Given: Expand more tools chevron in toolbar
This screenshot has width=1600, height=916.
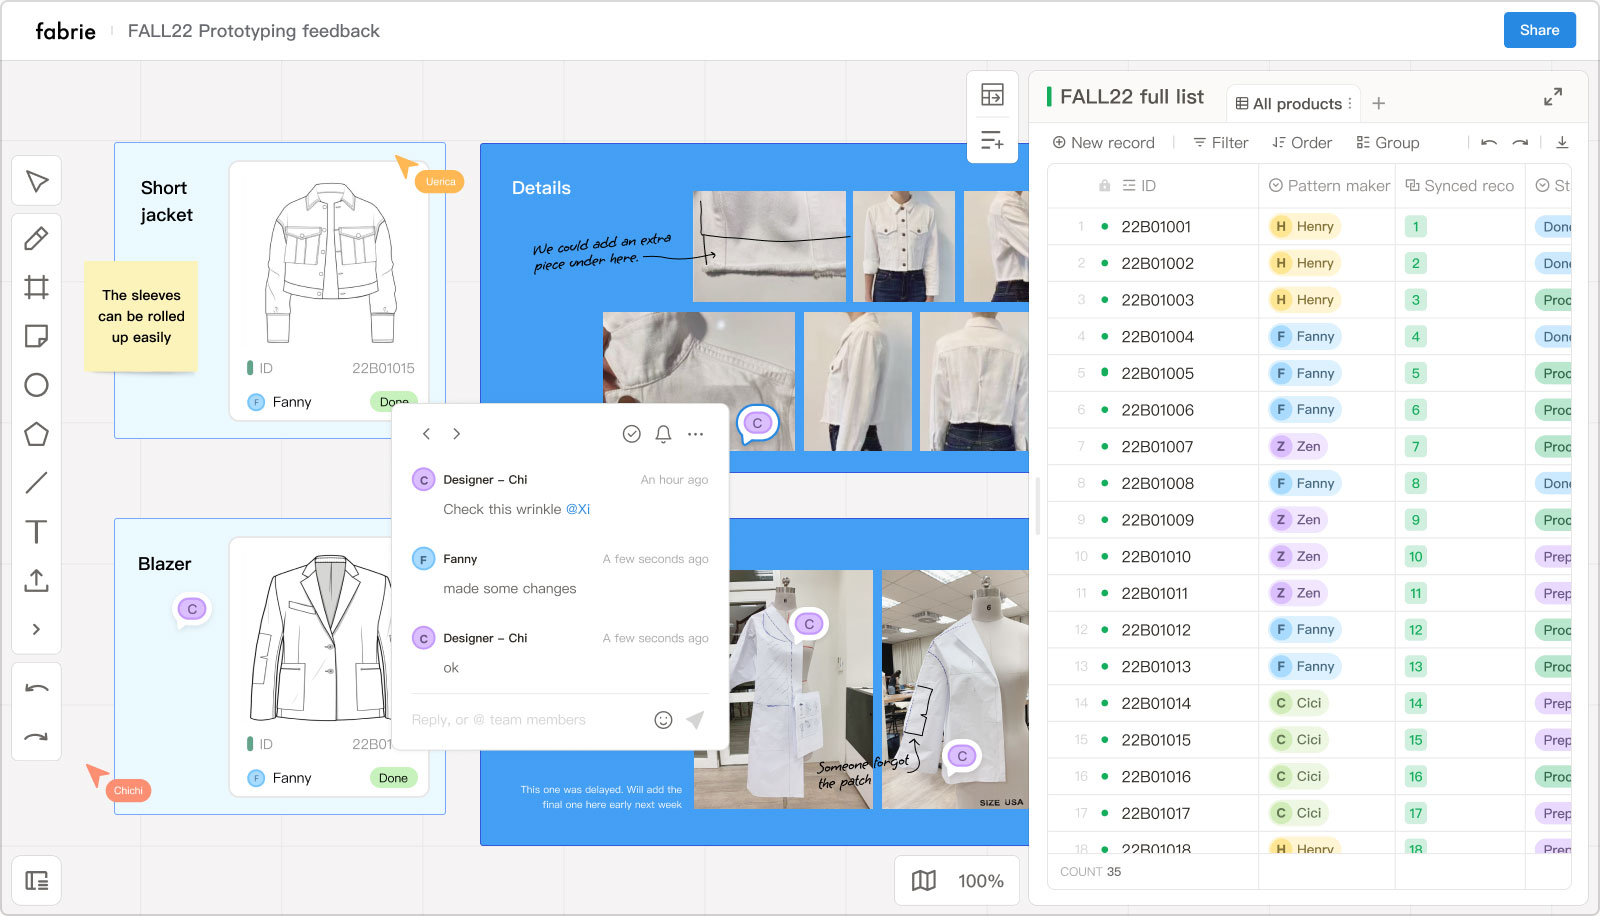Looking at the screenshot, I should coord(37,629).
